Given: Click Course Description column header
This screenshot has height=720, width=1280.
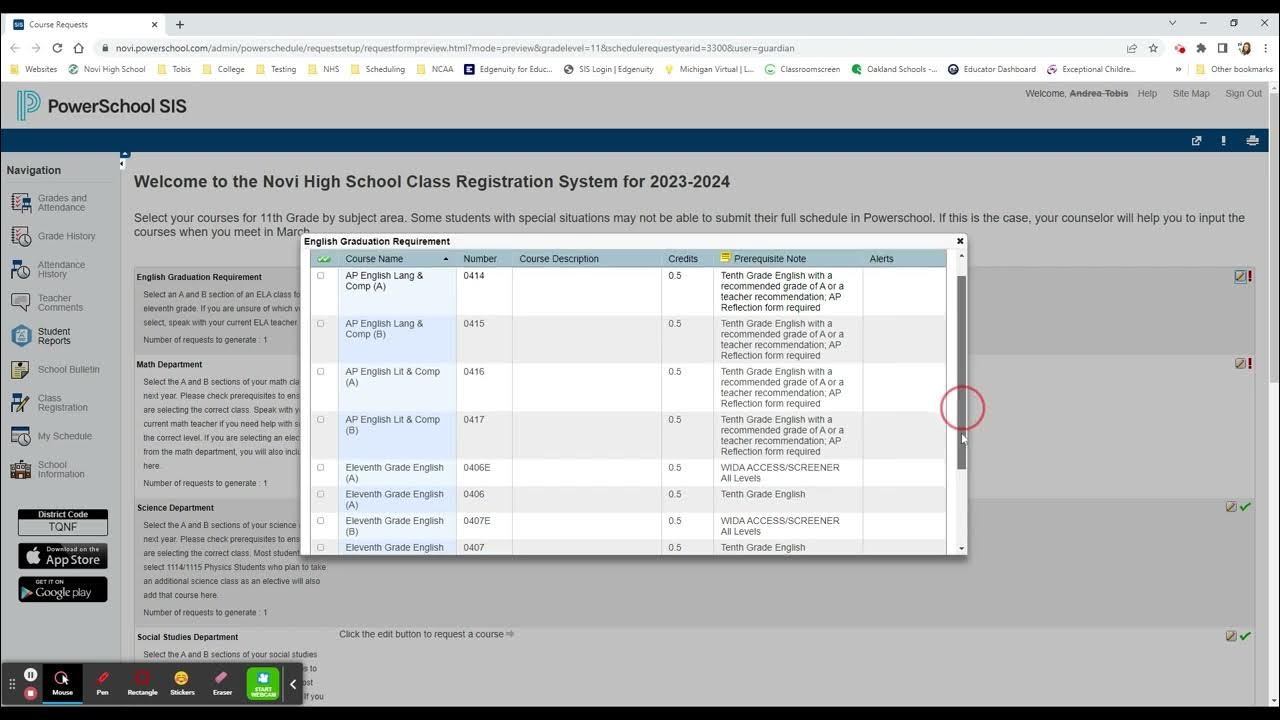Looking at the screenshot, I should 559,259.
